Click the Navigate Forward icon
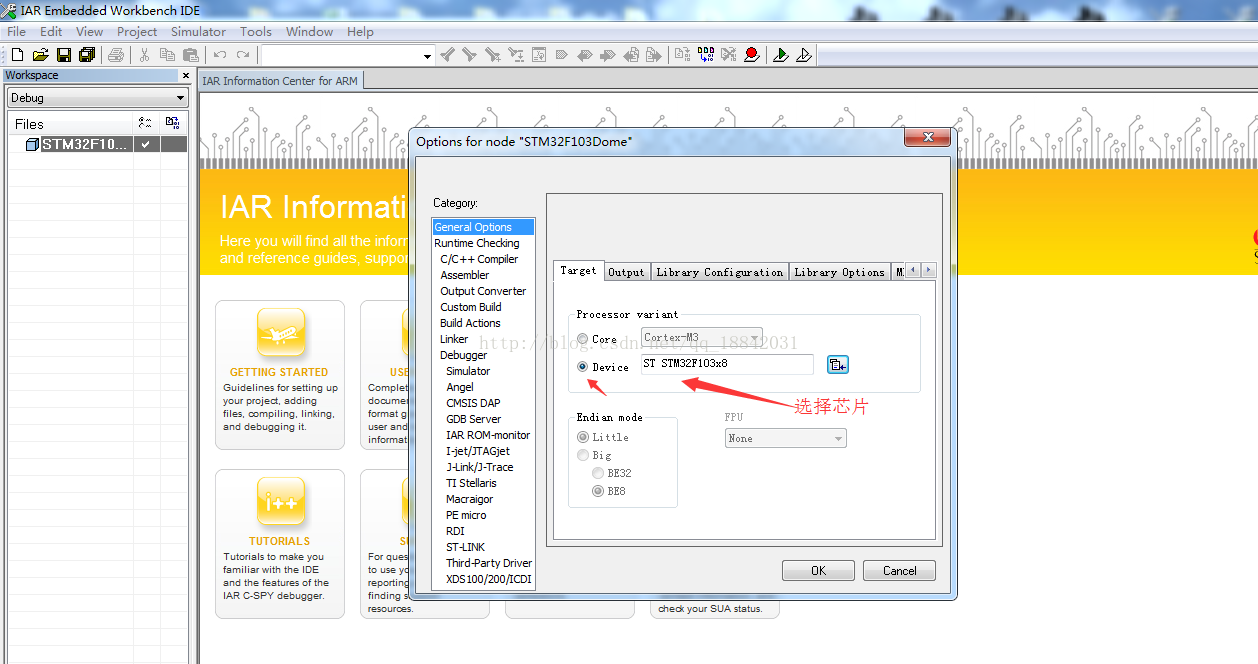Screen dimensions: 1258x664 pyautogui.click(x=653, y=55)
